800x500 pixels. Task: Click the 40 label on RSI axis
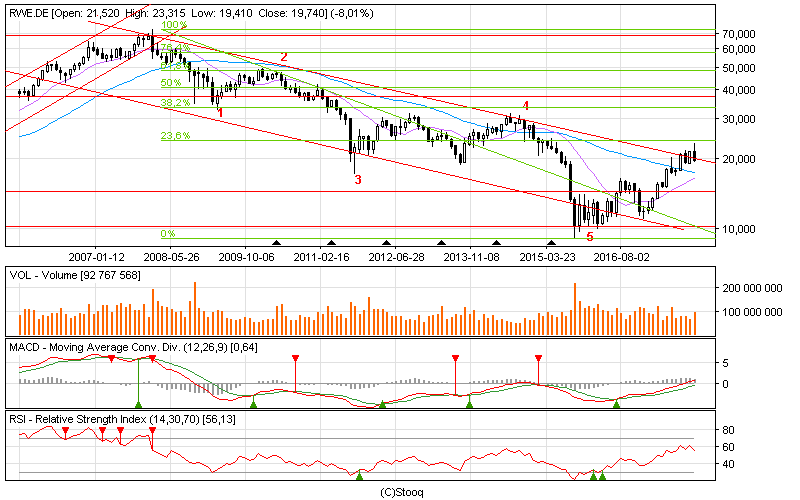(x=729, y=464)
